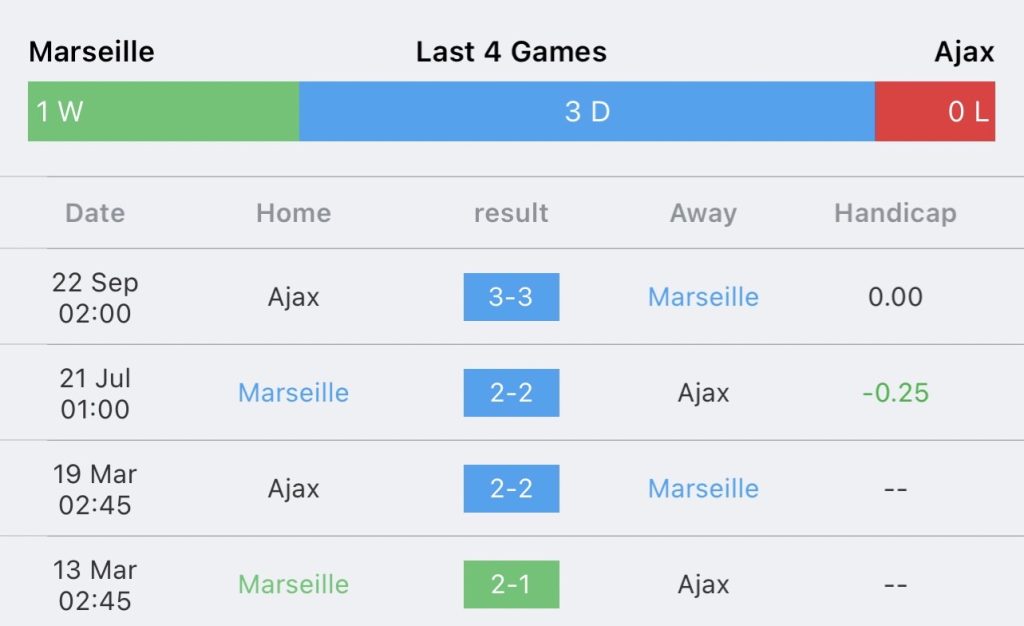Select Ajax away team in 13 Mar row
1024x626 pixels.
703,584
